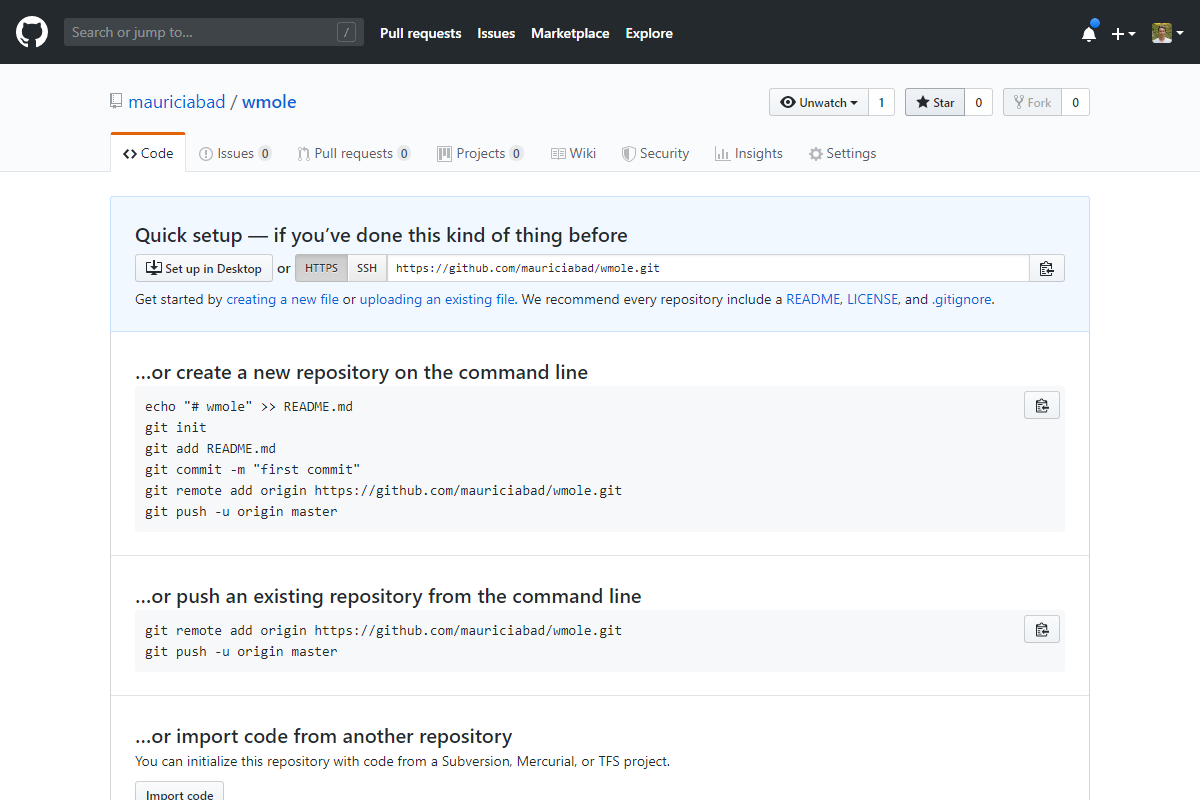This screenshot has width=1200, height=800.
Task: Click the Fork button
Action: [1032, 102]
